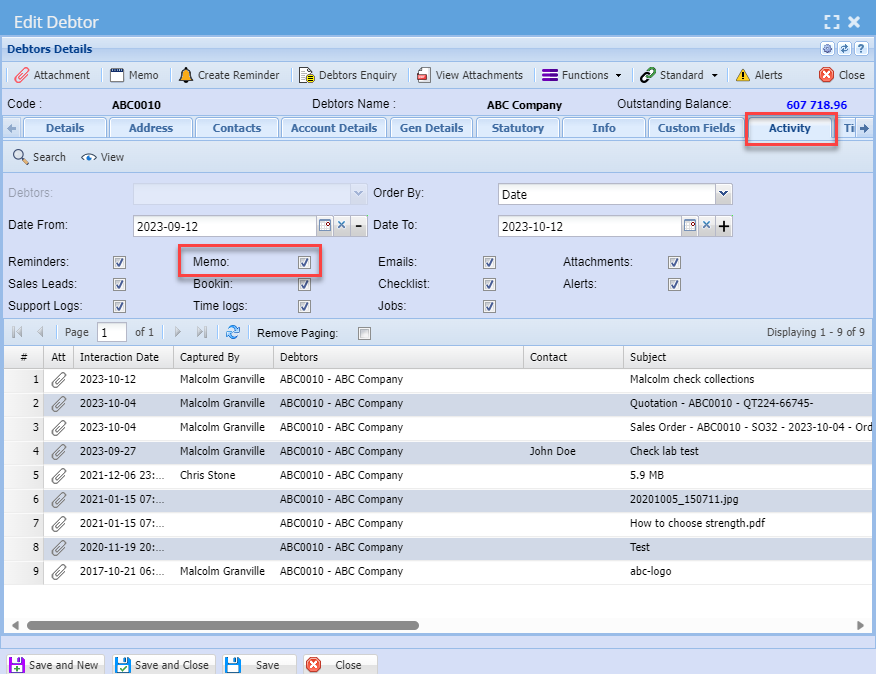Click the Attachment paperclip toolbar icon
The image size is (876, 674).
[21, 75]
